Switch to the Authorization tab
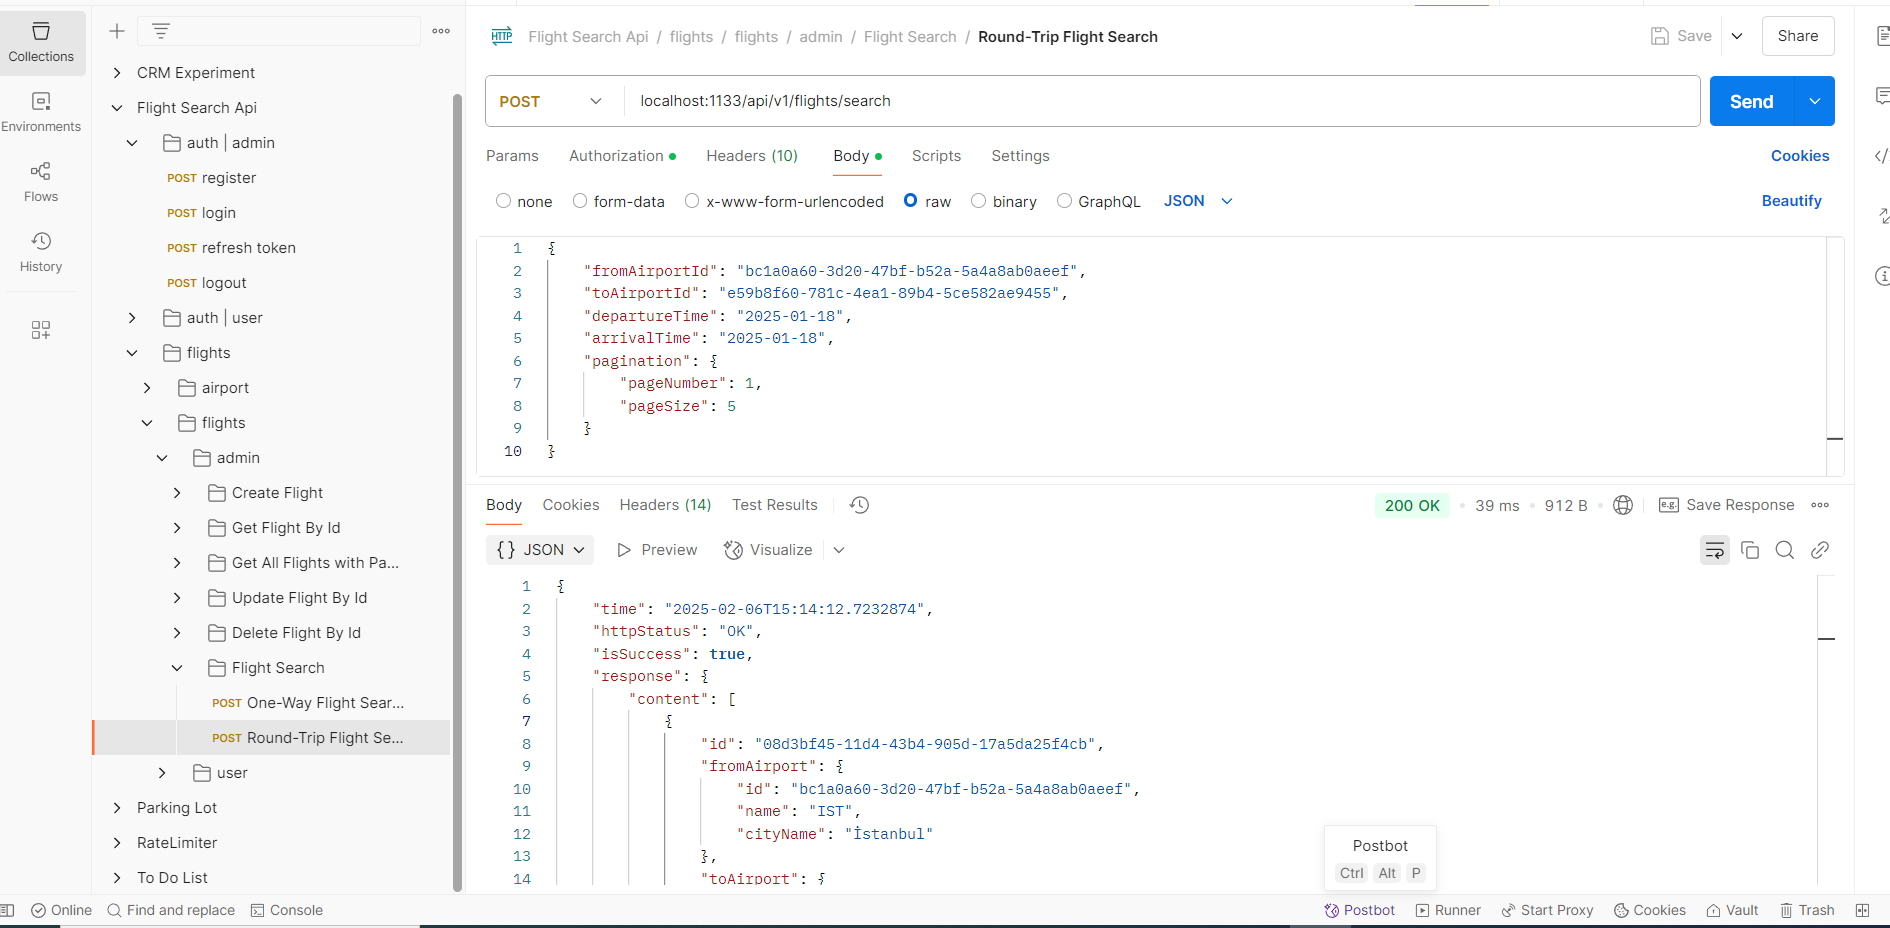Viewport: 1890px width, 928px height. [622, 156]
